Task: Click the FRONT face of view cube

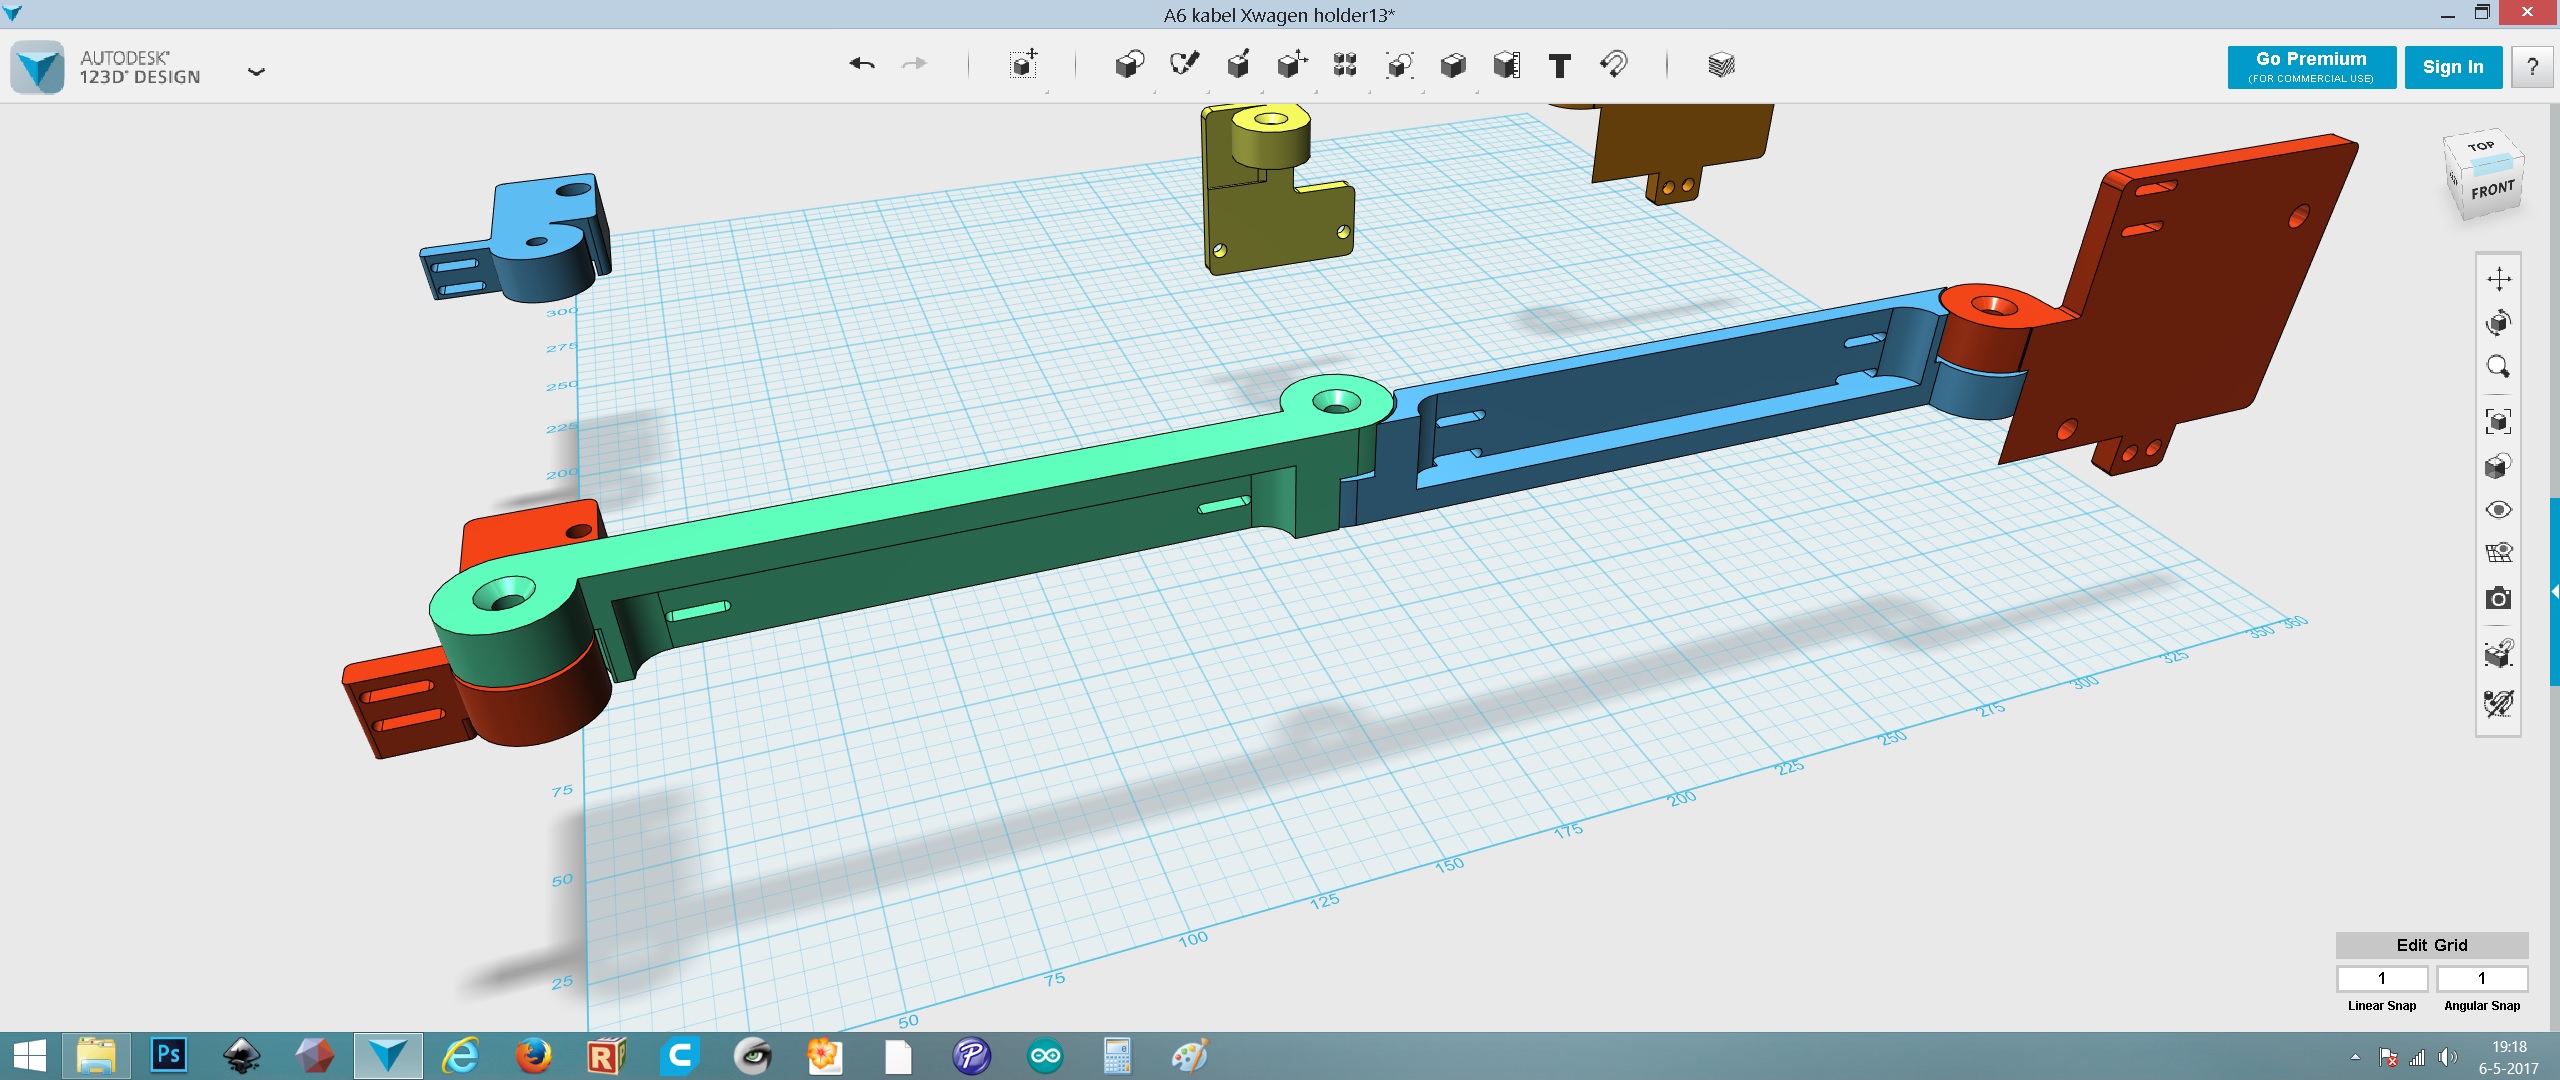Action: [x=2492, y=190]
